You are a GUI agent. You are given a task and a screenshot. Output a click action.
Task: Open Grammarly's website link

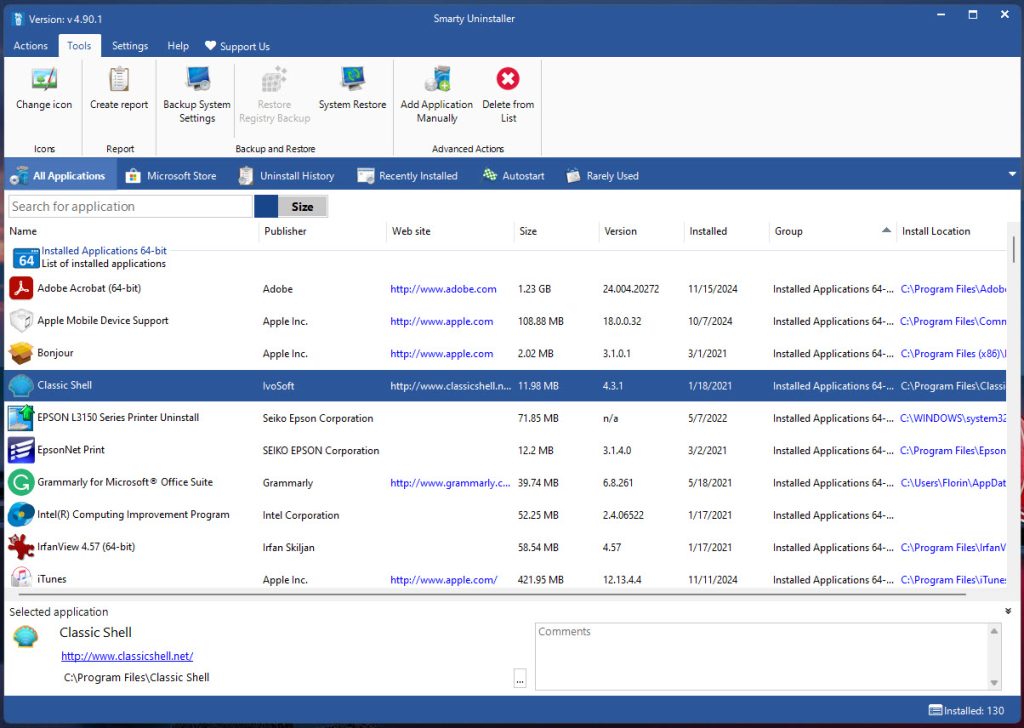pyautogui.click(x=450, y=483)
